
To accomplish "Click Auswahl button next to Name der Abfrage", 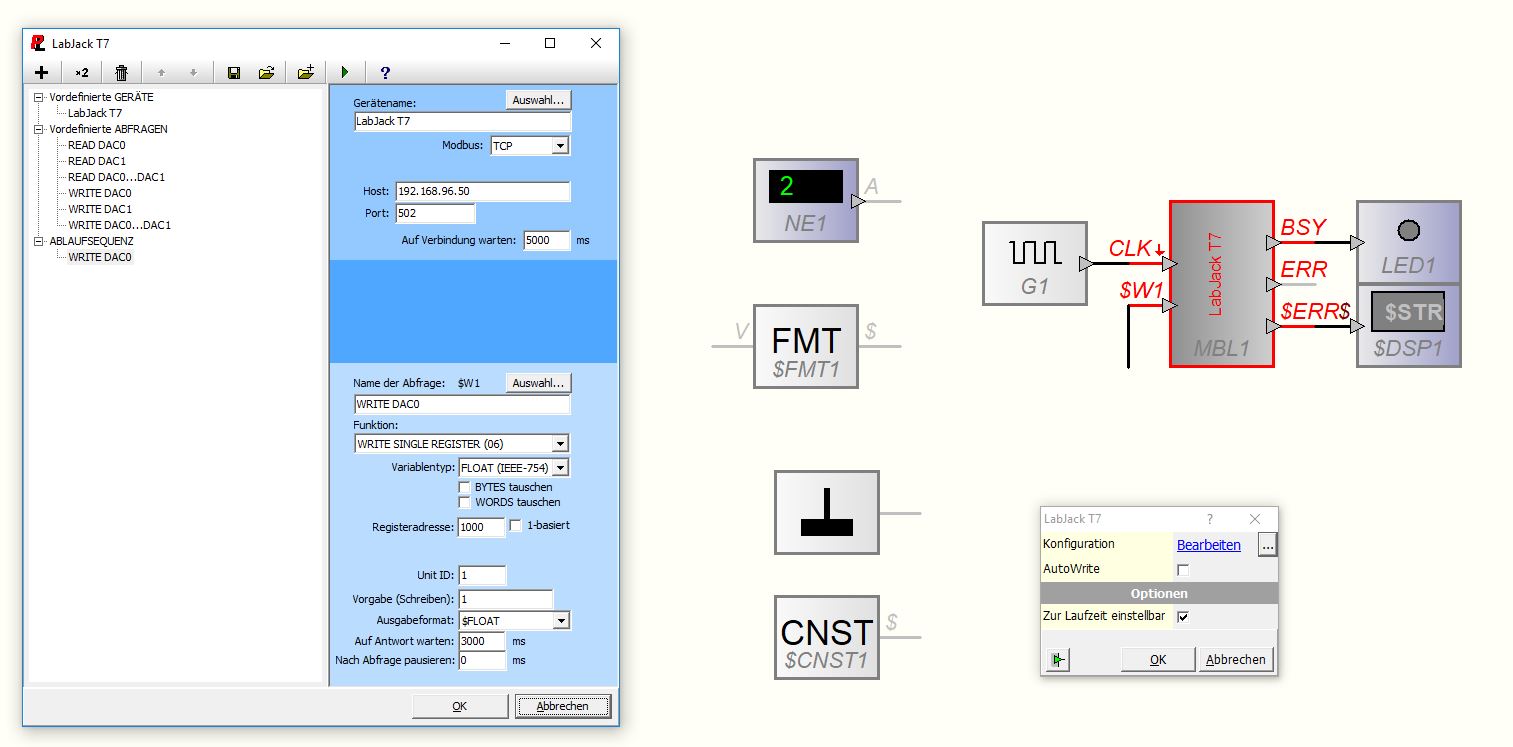I will click(538, 383).
